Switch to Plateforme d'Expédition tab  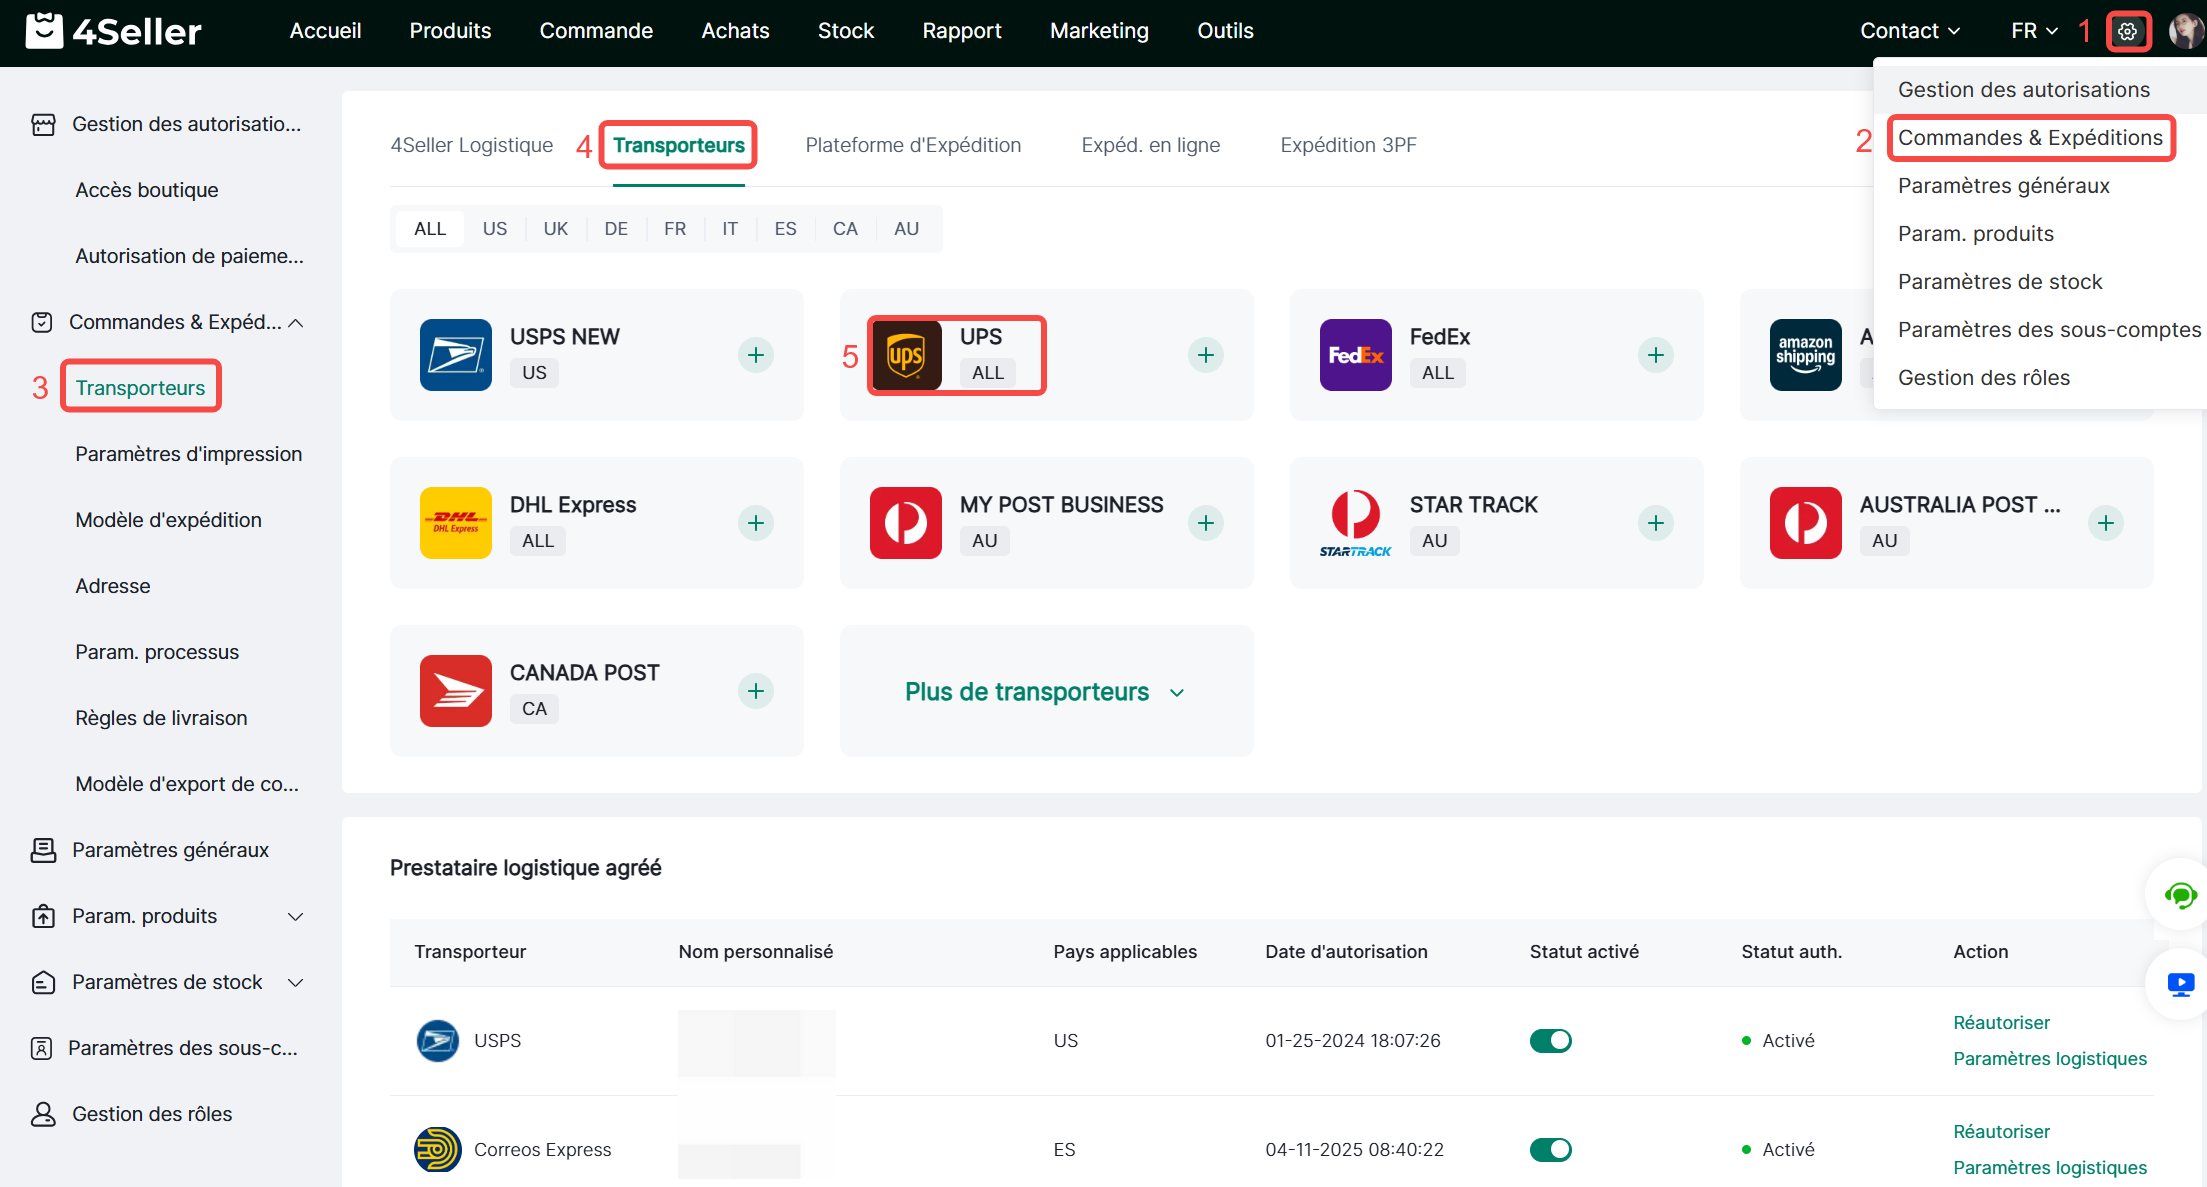coord(913,145)
